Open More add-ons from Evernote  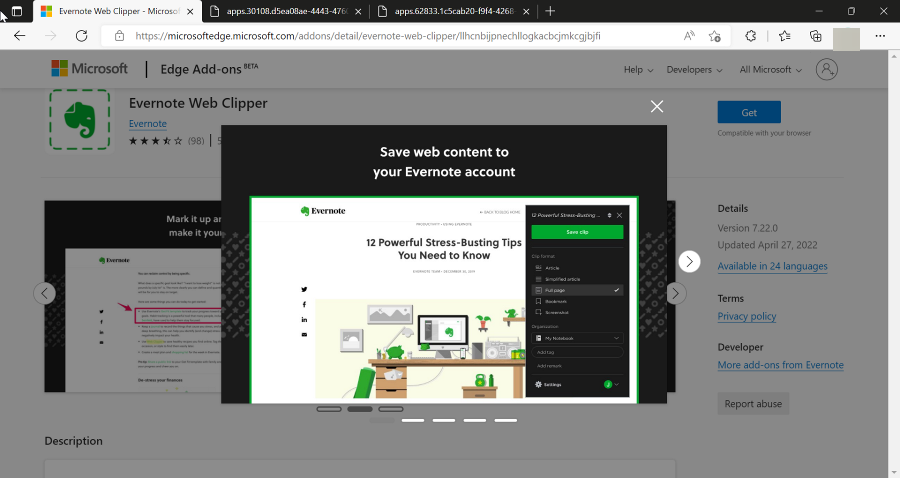pyautogui.click(x=781, y=365)
